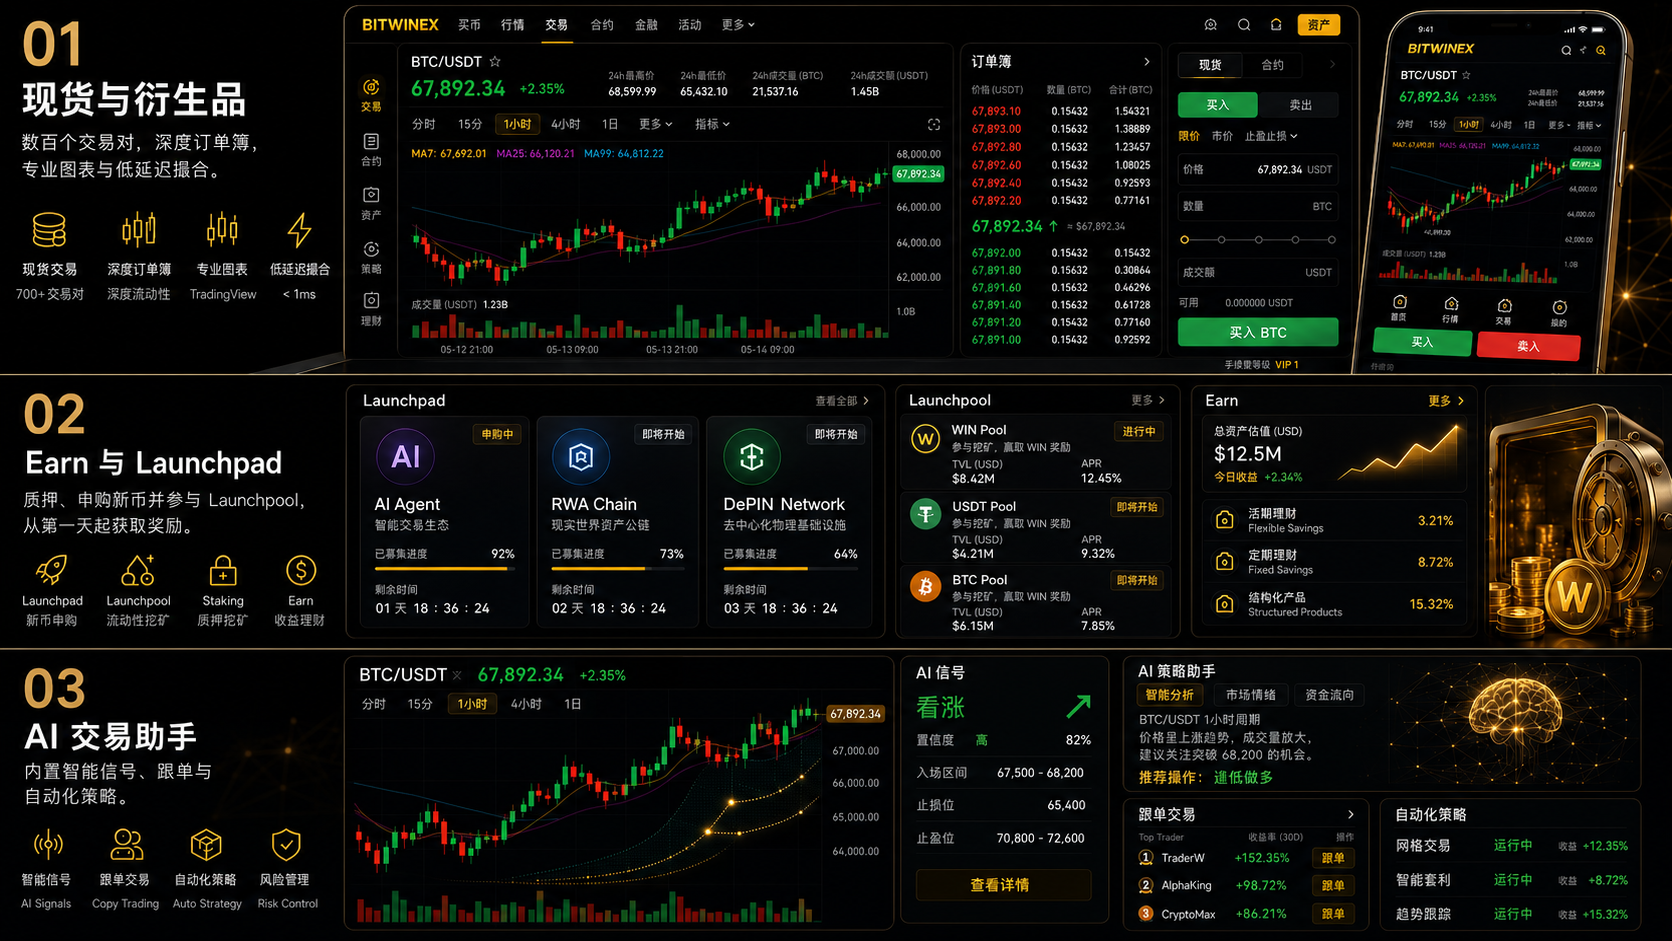This screenshot has width=1672, height=941.
Task: Click the 价格 input field
Action: click(1258, 170)
